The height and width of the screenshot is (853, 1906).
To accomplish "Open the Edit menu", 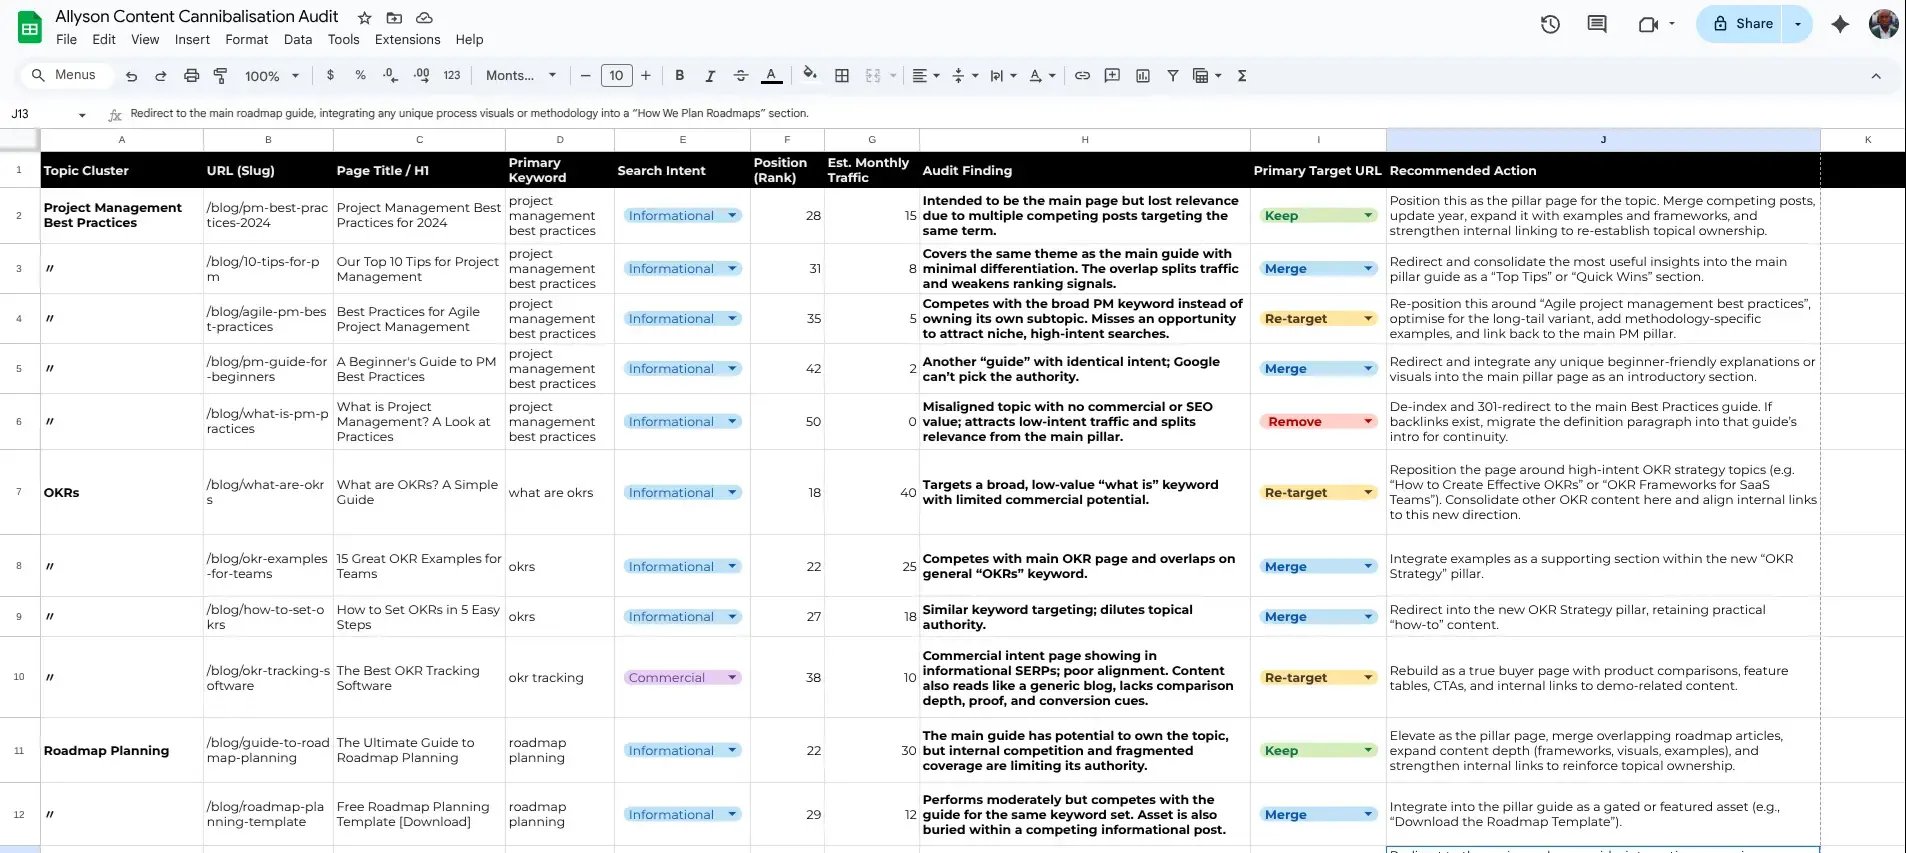I will pyautogui.click(x=104, y=40).
